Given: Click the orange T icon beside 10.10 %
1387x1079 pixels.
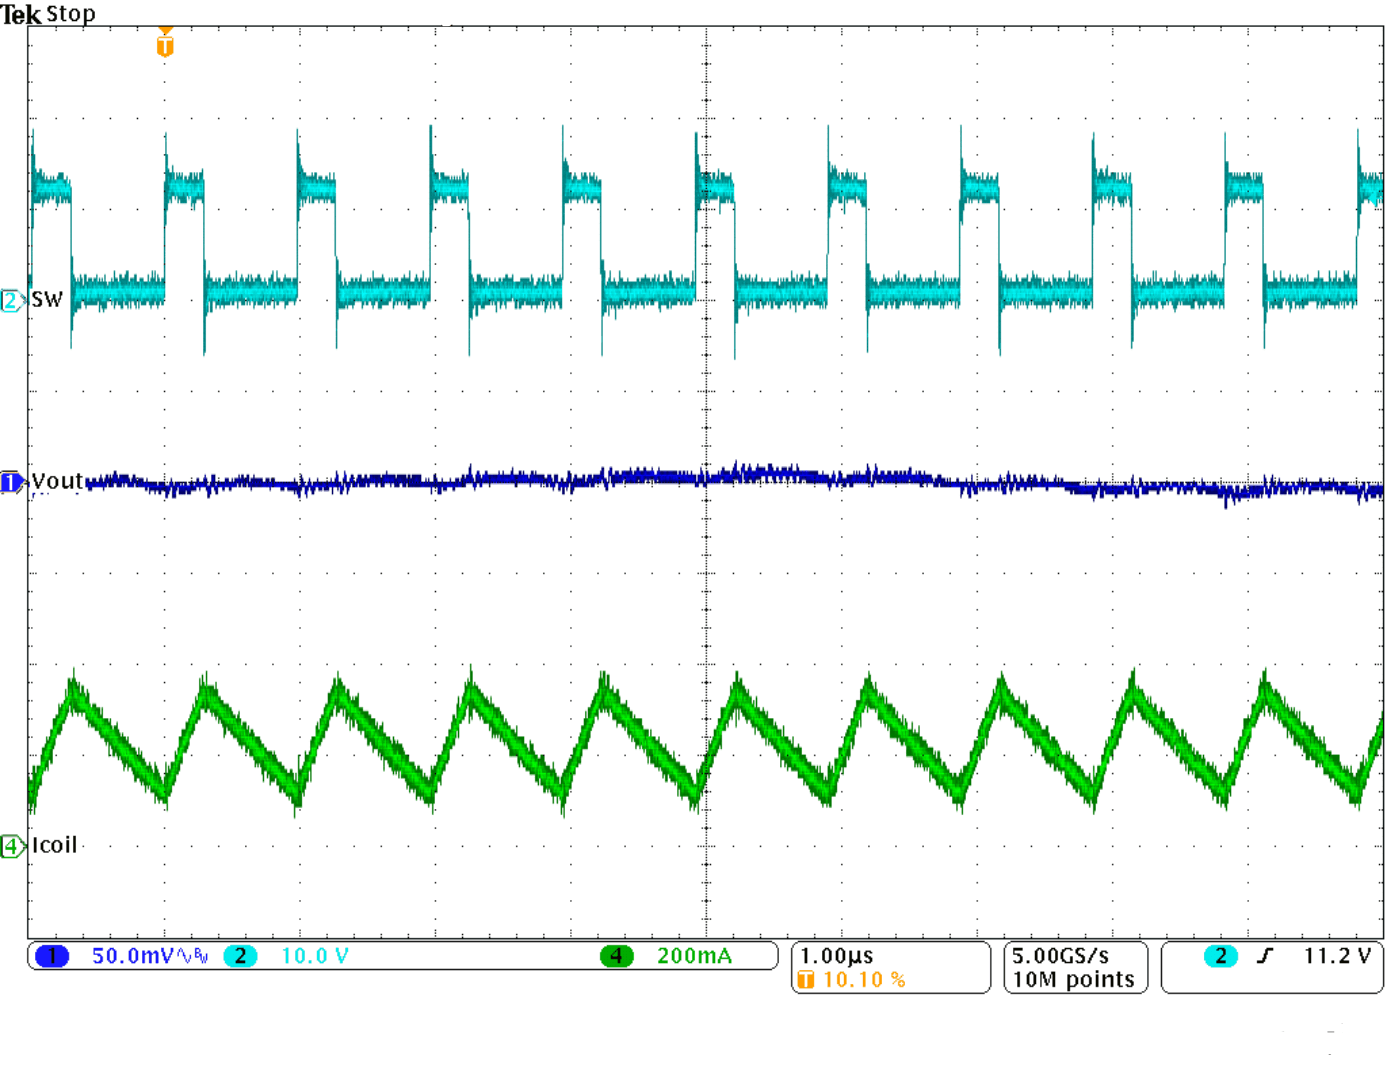Looking at the screenshot, I should pyautogui.click(x=806, y=980).
